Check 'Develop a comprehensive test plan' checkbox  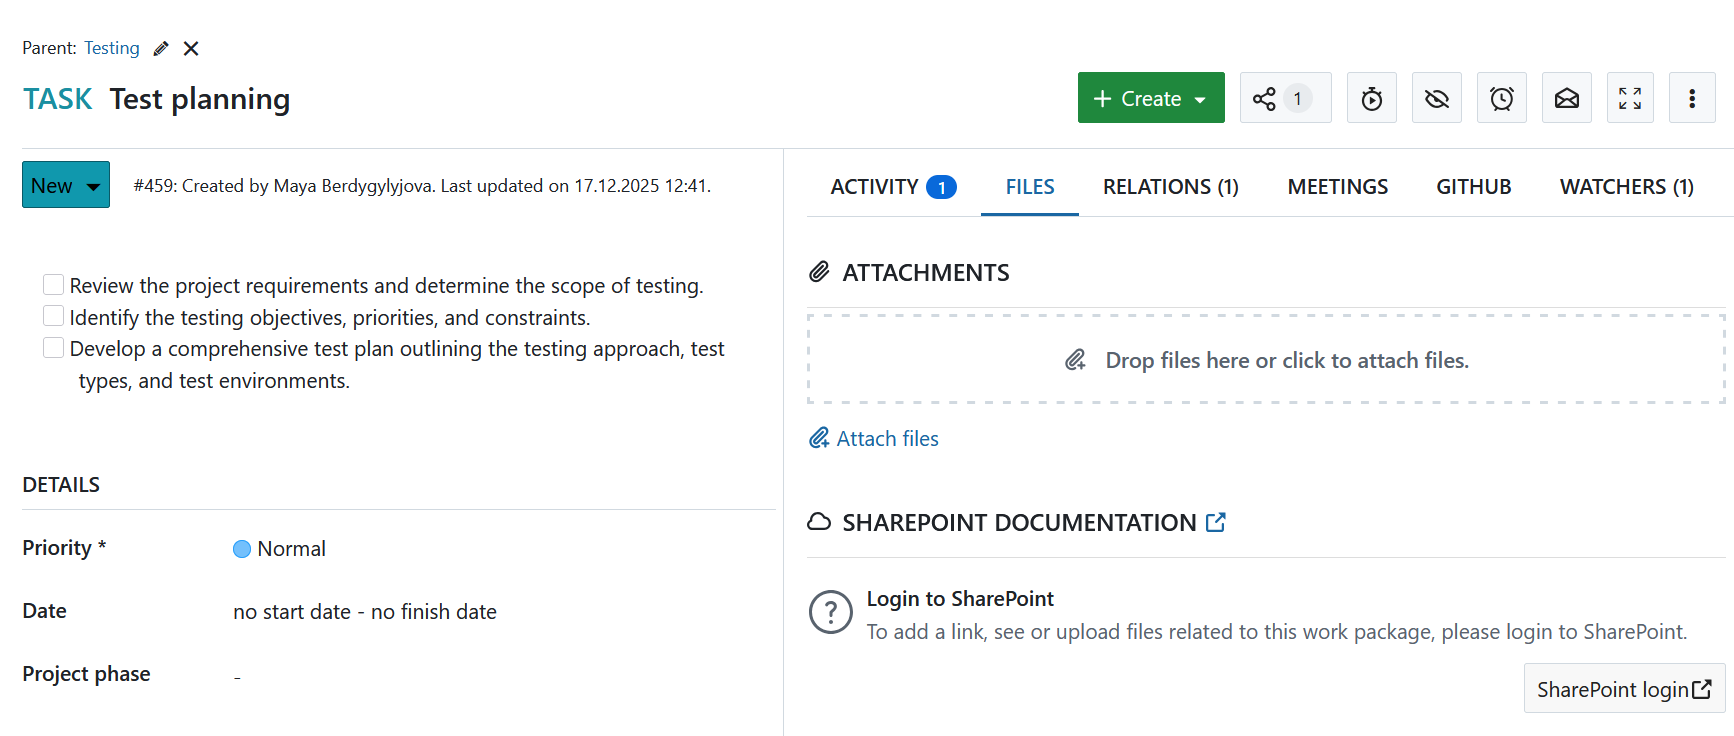pyautogui.click(x=54, y=348)
